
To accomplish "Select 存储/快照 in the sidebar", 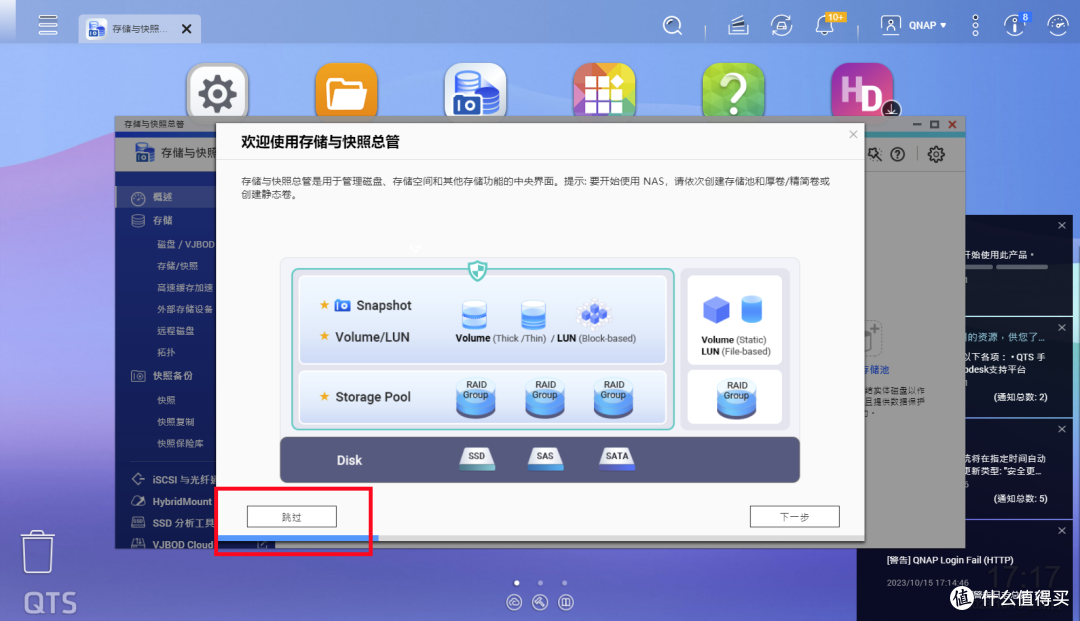I will (178, 266).
